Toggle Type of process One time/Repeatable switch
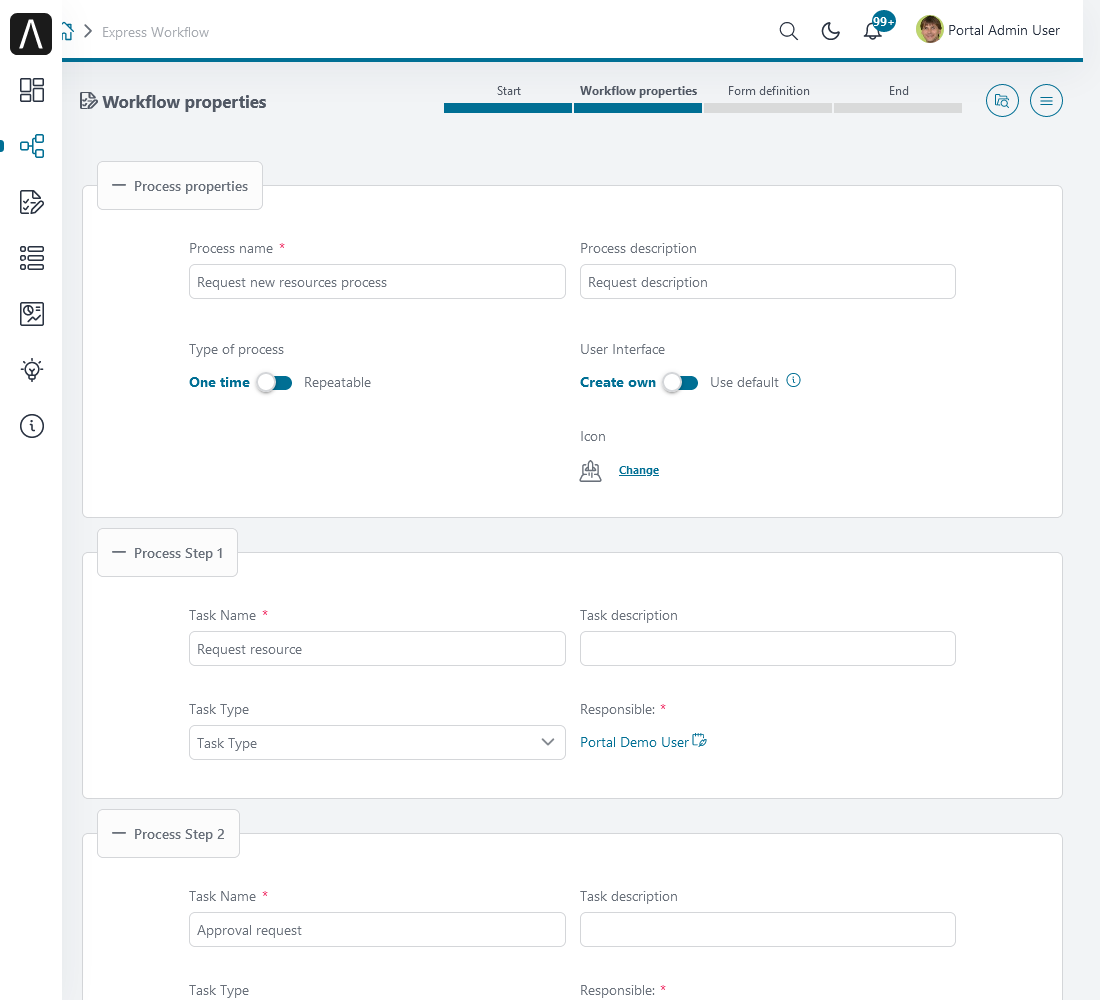The image size is (1100, 1000). pyautogui.click(x=274, y=382)
